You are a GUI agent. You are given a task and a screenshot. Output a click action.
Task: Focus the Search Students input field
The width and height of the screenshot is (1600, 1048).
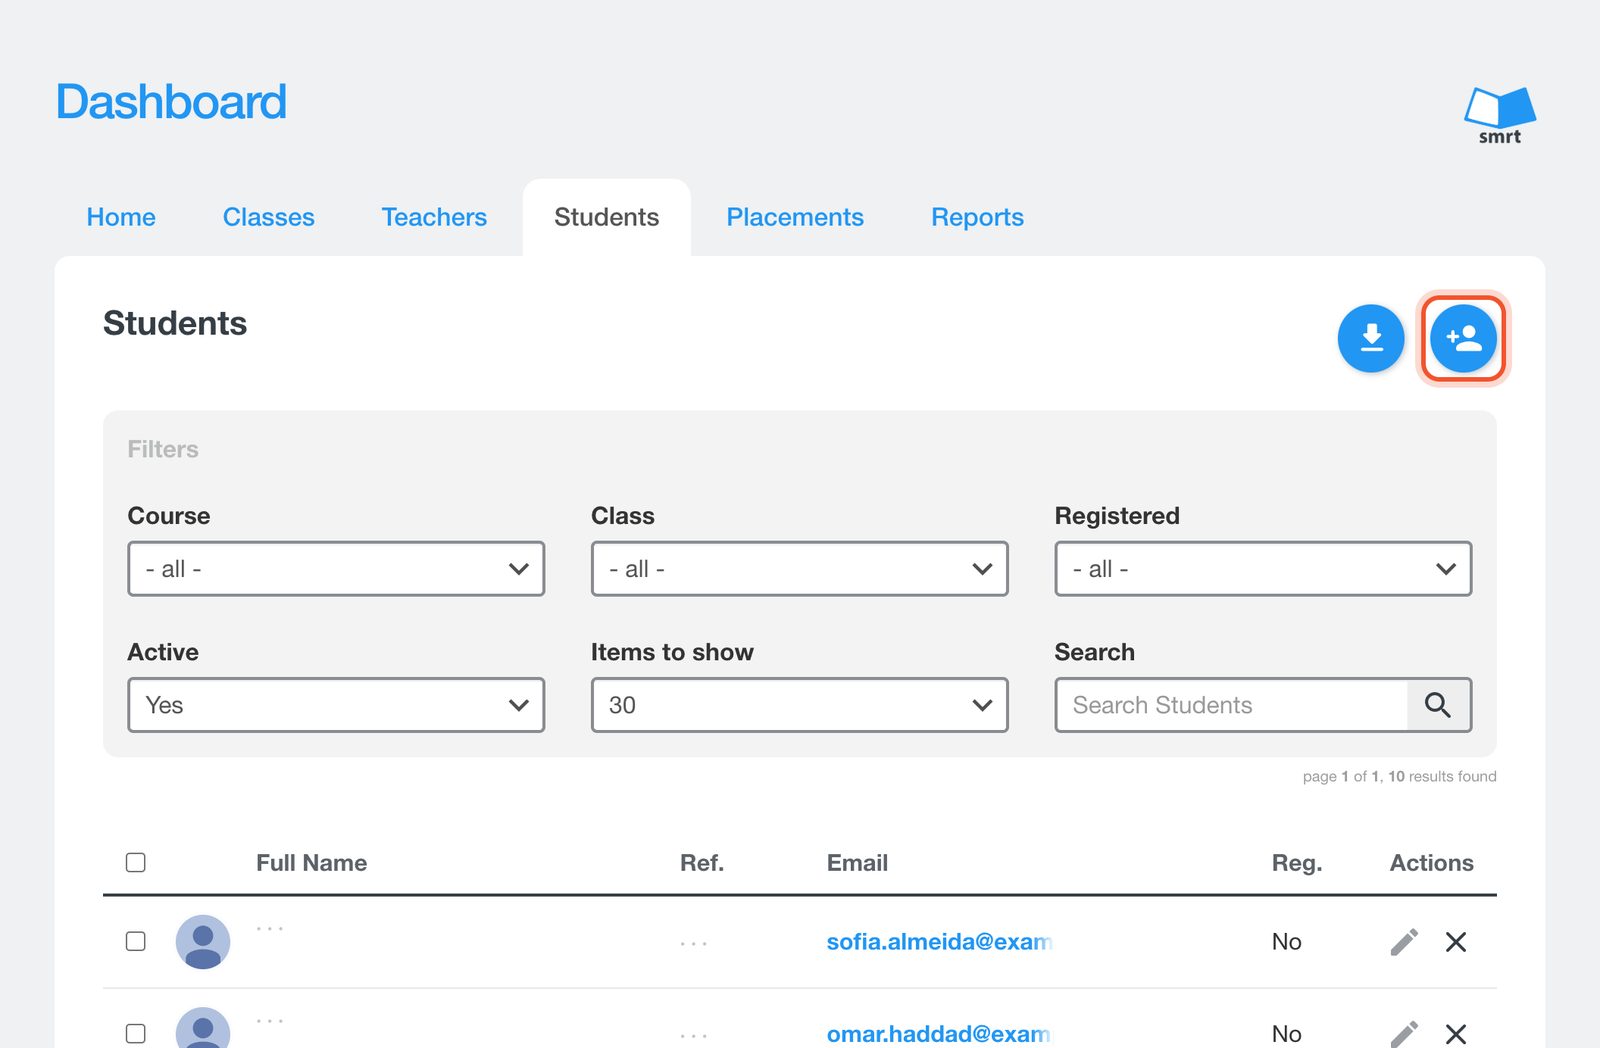click(1232, 705)
